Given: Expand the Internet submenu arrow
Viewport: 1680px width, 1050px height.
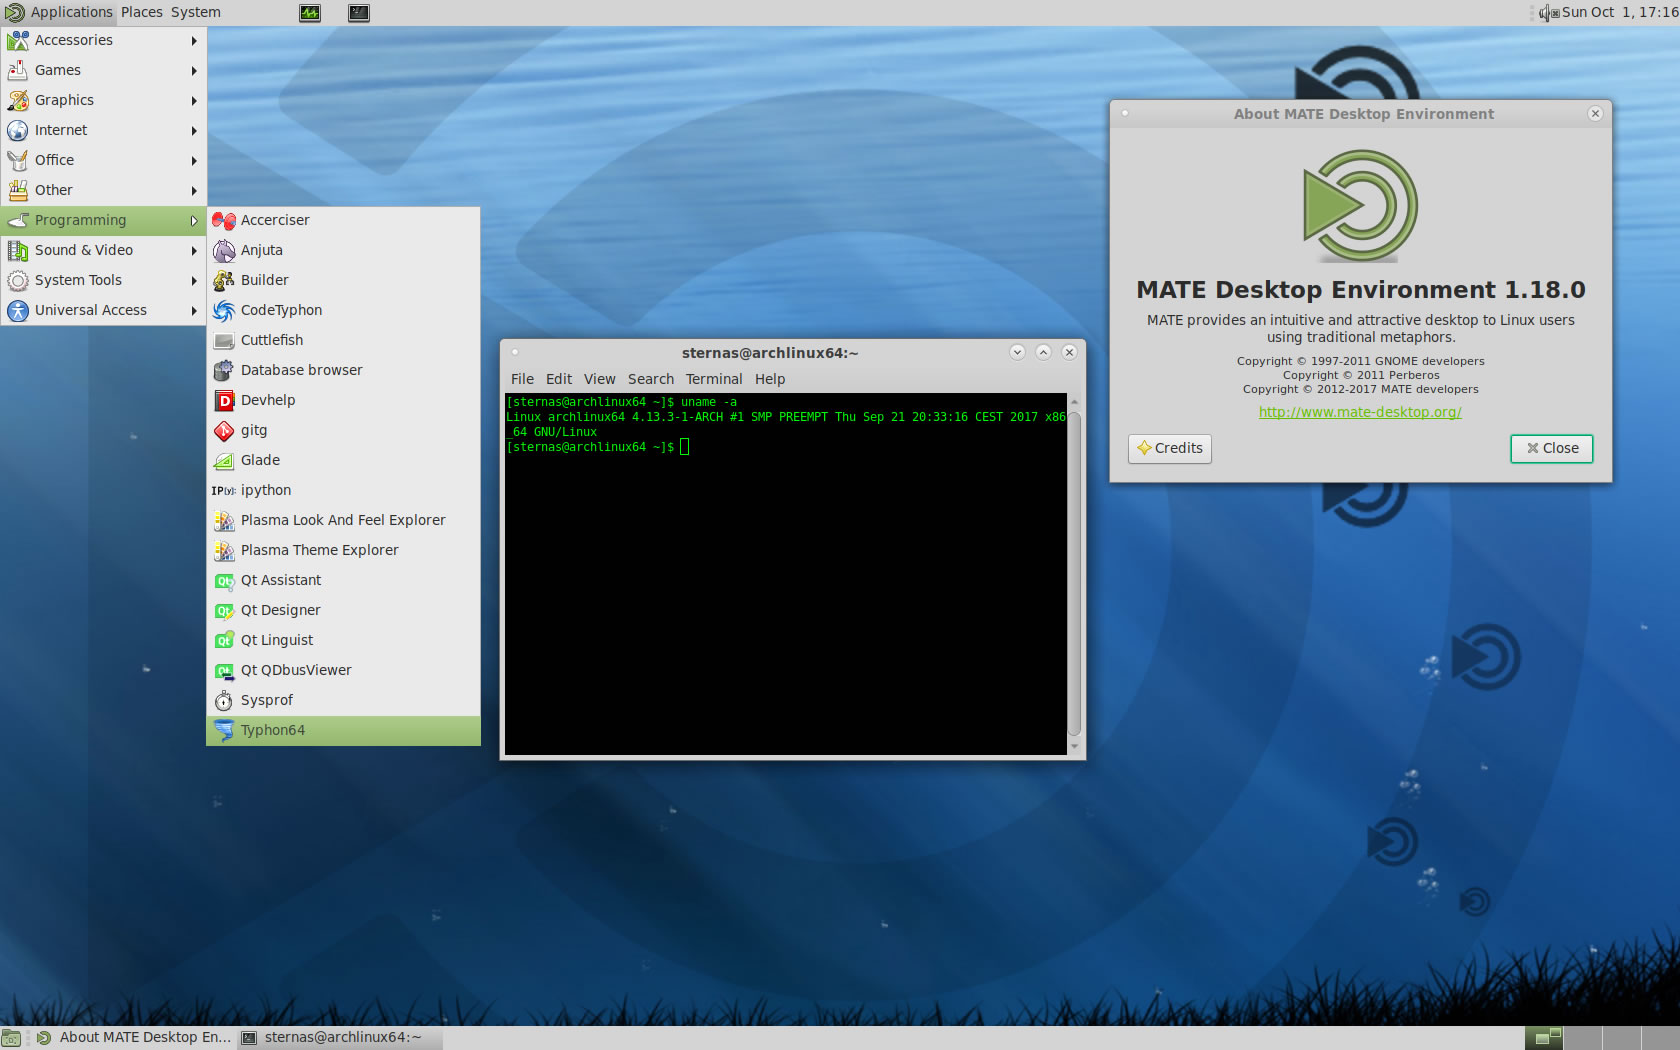Looking at the screenshot, I should click(194, 130).
